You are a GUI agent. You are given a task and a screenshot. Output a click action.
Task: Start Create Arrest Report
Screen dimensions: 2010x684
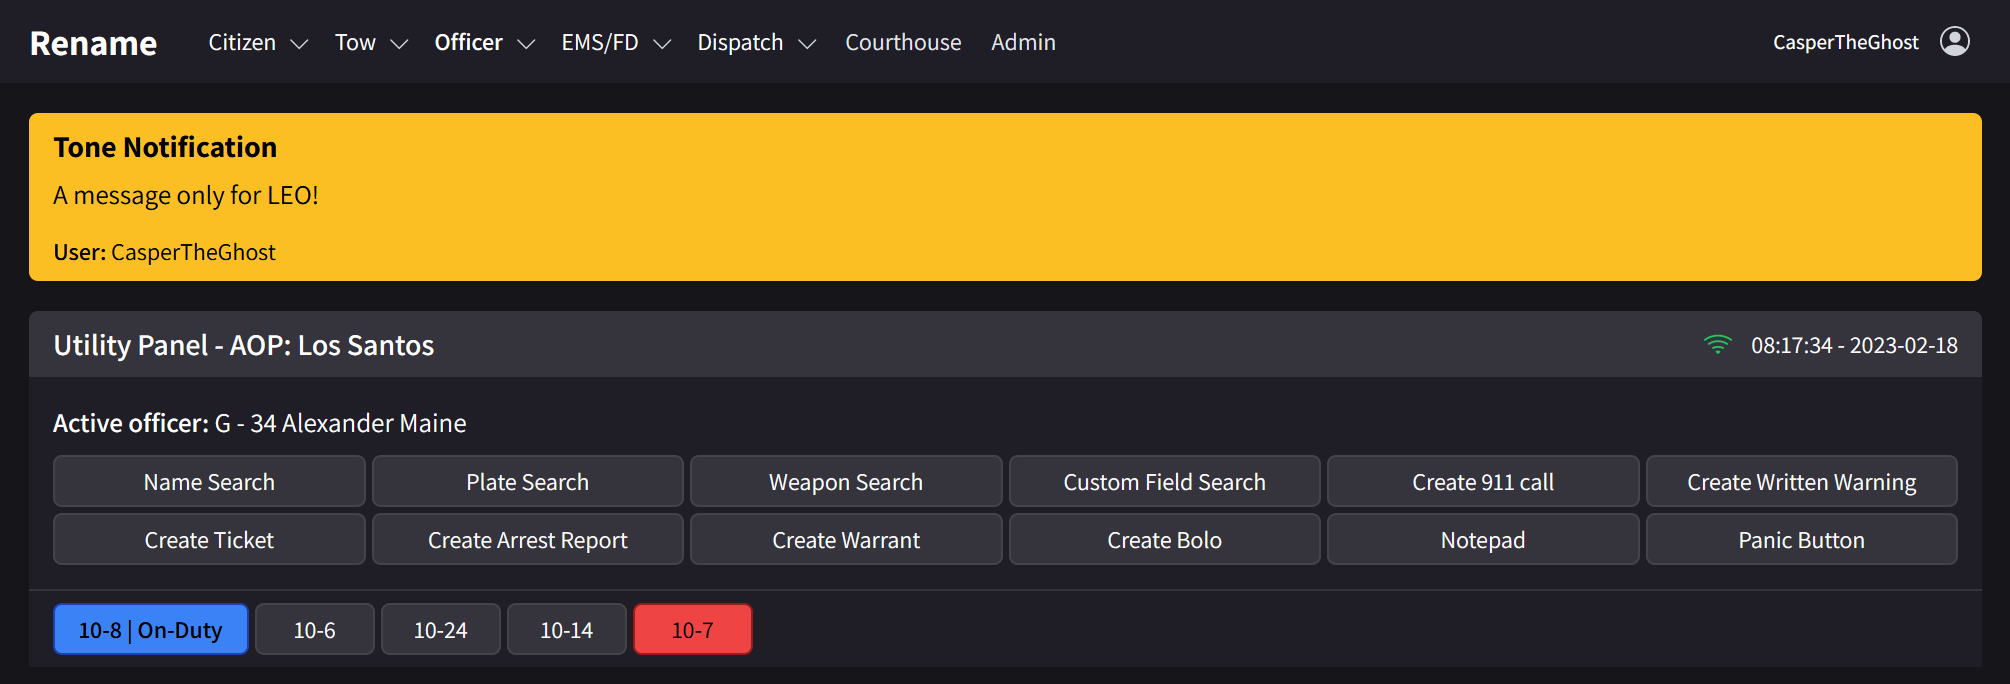(x=527, y=540)
